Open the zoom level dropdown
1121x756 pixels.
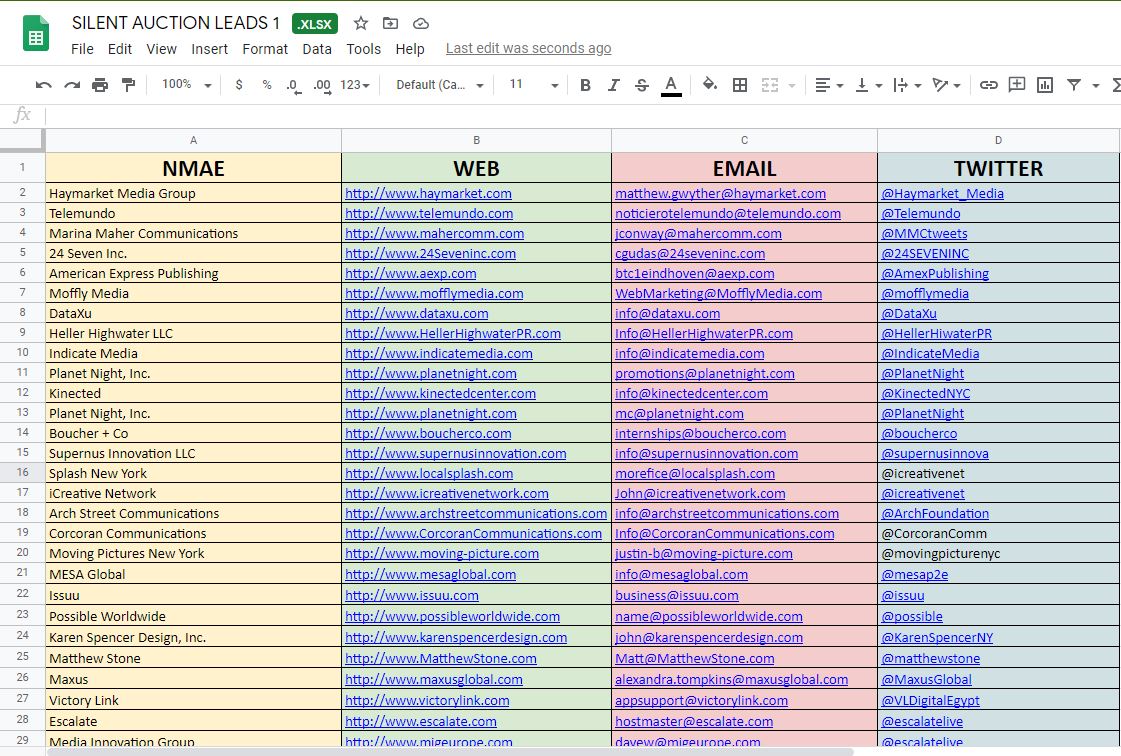pos(184,85)
